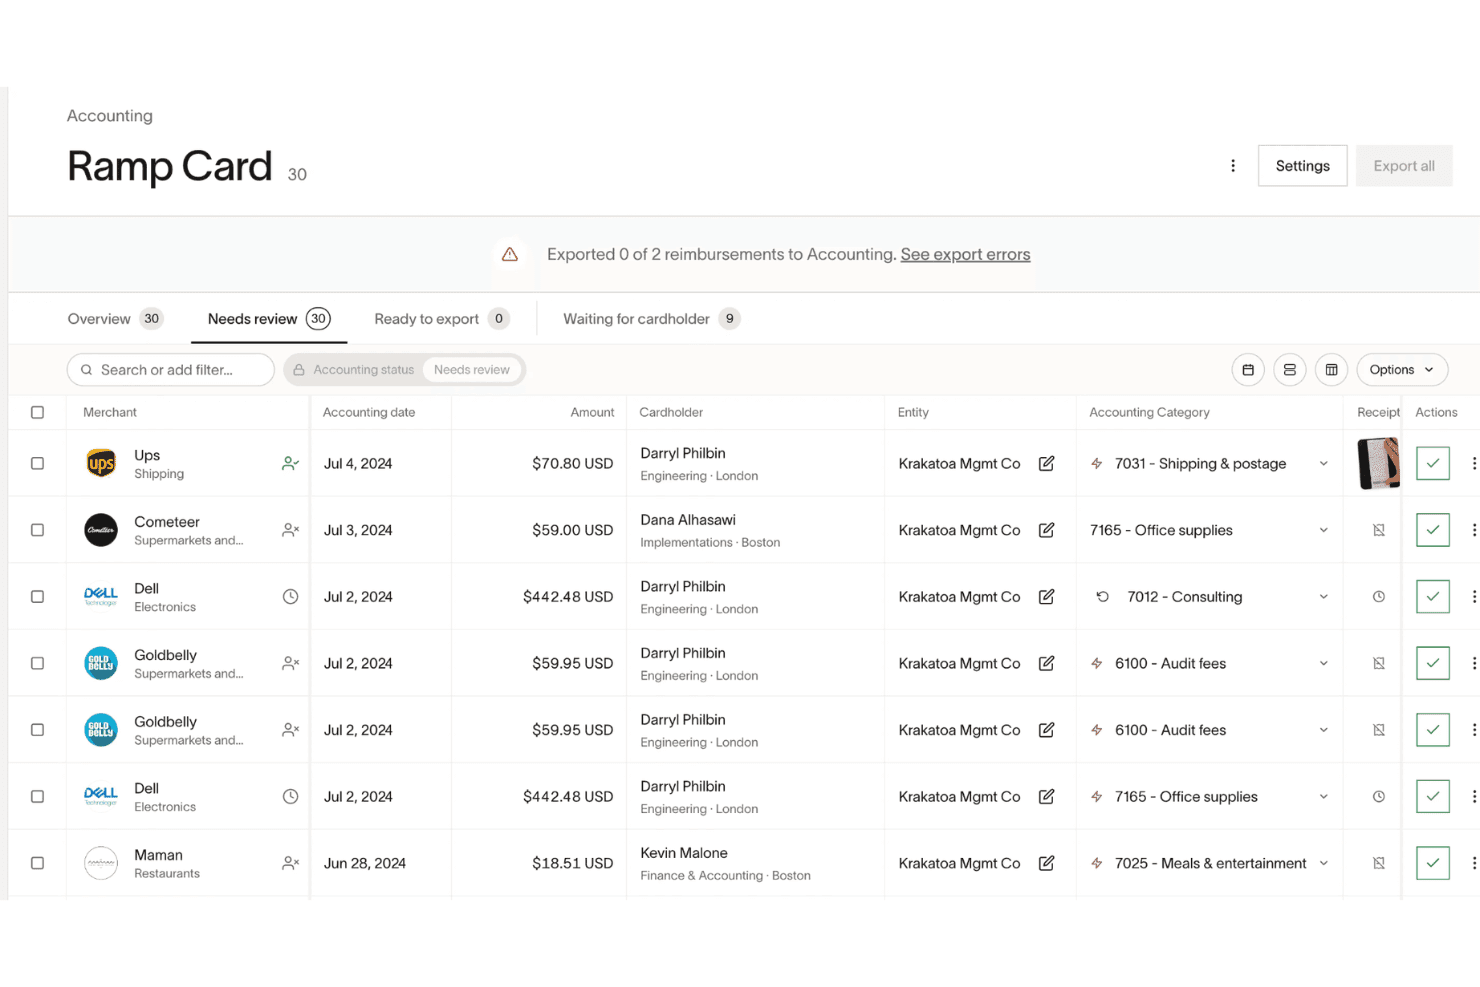Go to Waiting for cardholder tab
This screenshot has height=987, width=1480.
click(652, 319)
